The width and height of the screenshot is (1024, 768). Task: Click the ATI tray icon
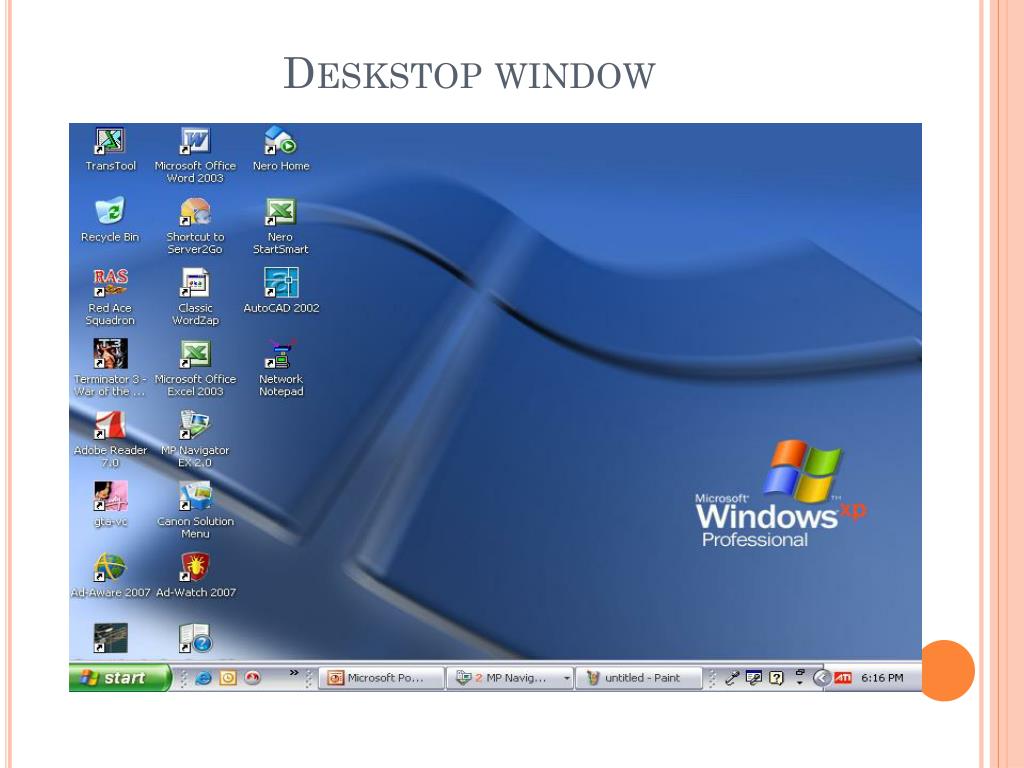click(843, 678)
